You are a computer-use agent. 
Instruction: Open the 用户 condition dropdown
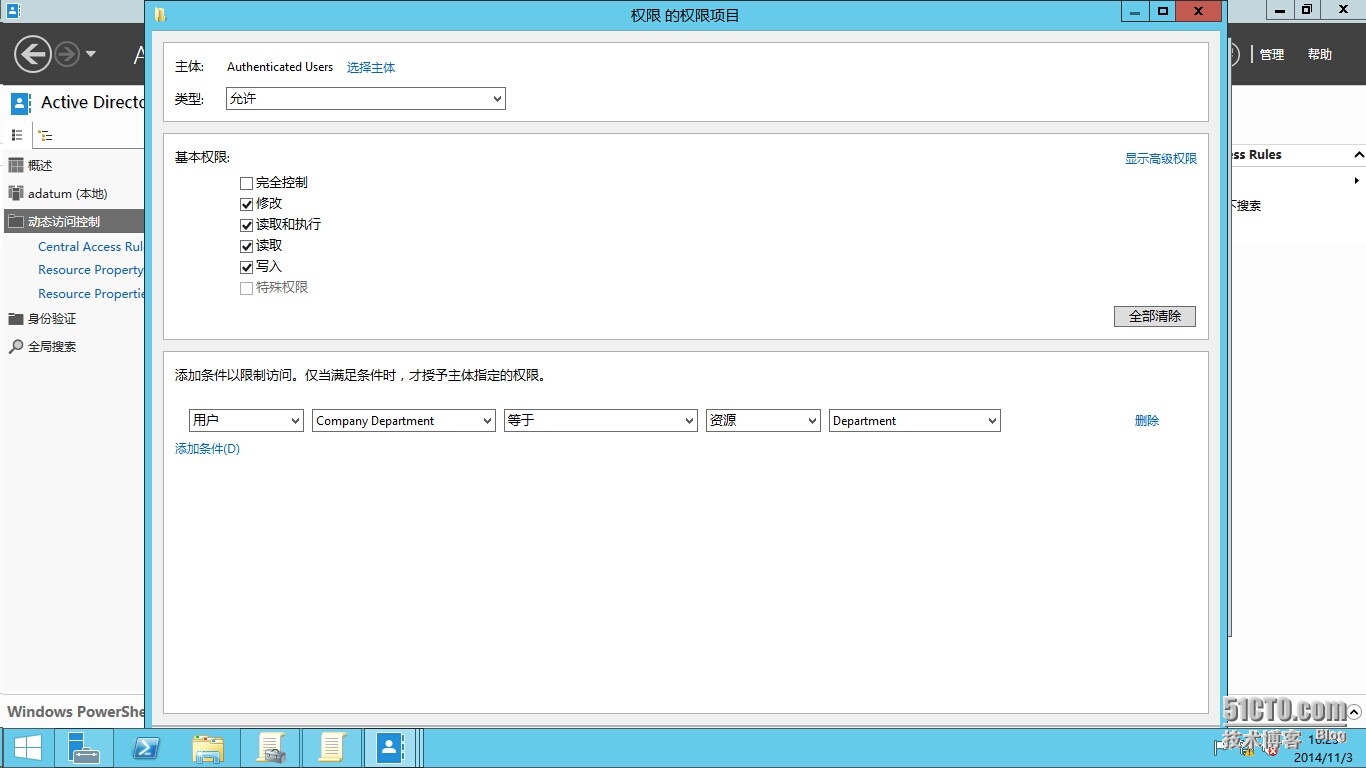246,420
